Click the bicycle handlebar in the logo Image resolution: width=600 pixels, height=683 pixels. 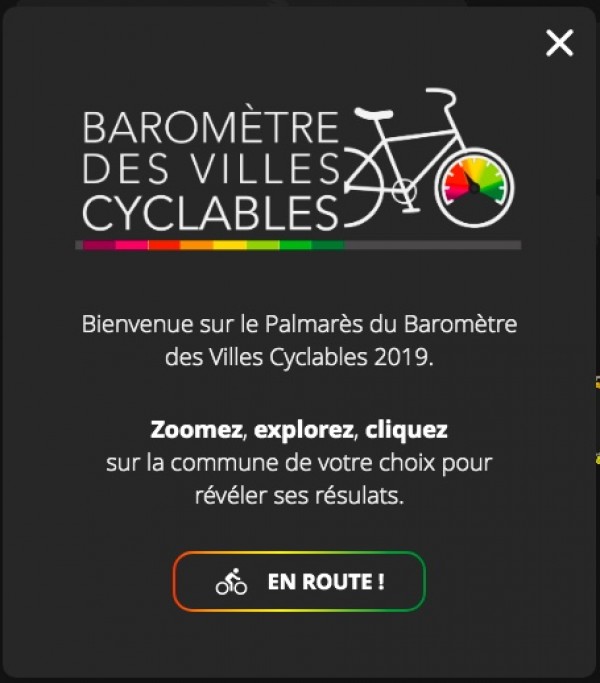tap(441, 98)
